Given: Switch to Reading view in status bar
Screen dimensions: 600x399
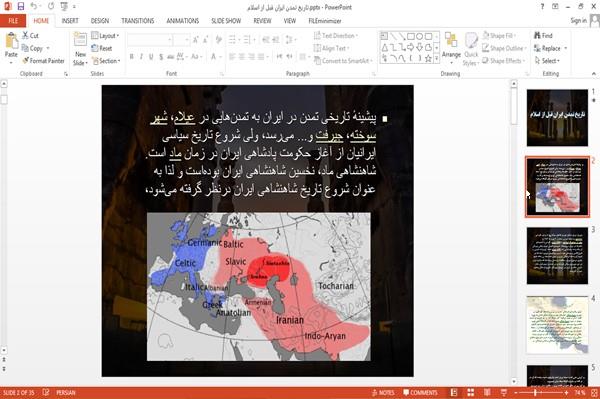Looking at the screenshot, I should 487,392.
